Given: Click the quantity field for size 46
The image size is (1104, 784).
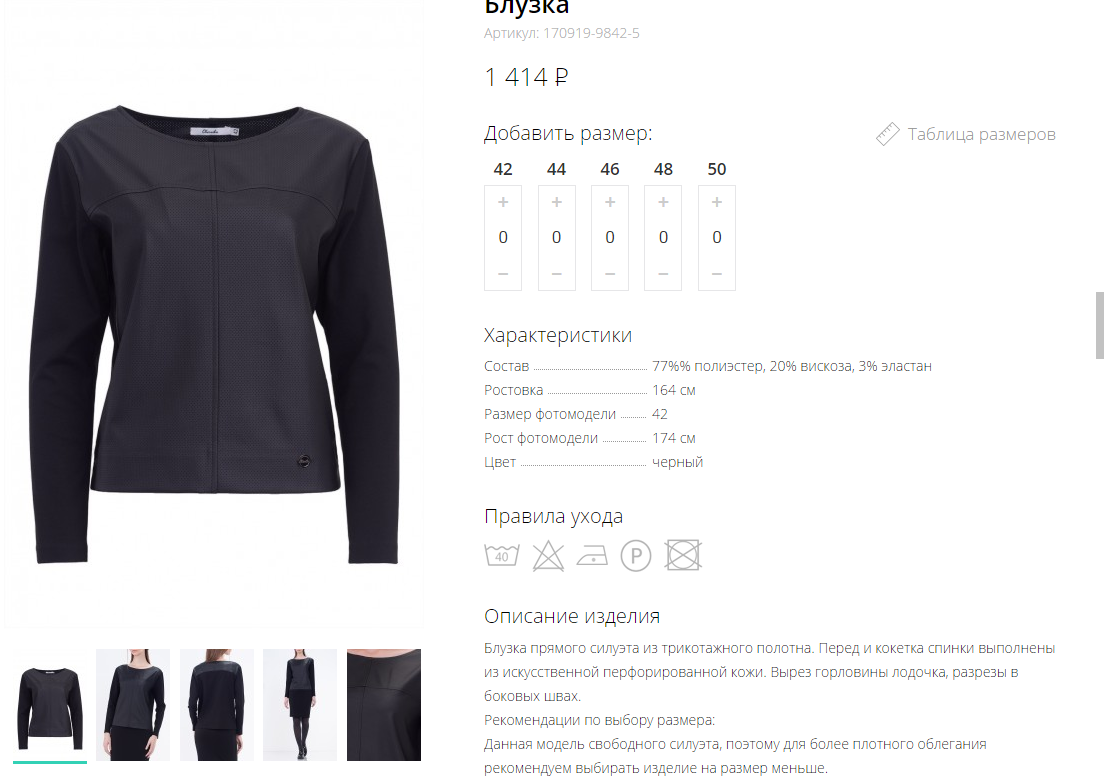Looking at the screenshot, I should tap(610, 237).
